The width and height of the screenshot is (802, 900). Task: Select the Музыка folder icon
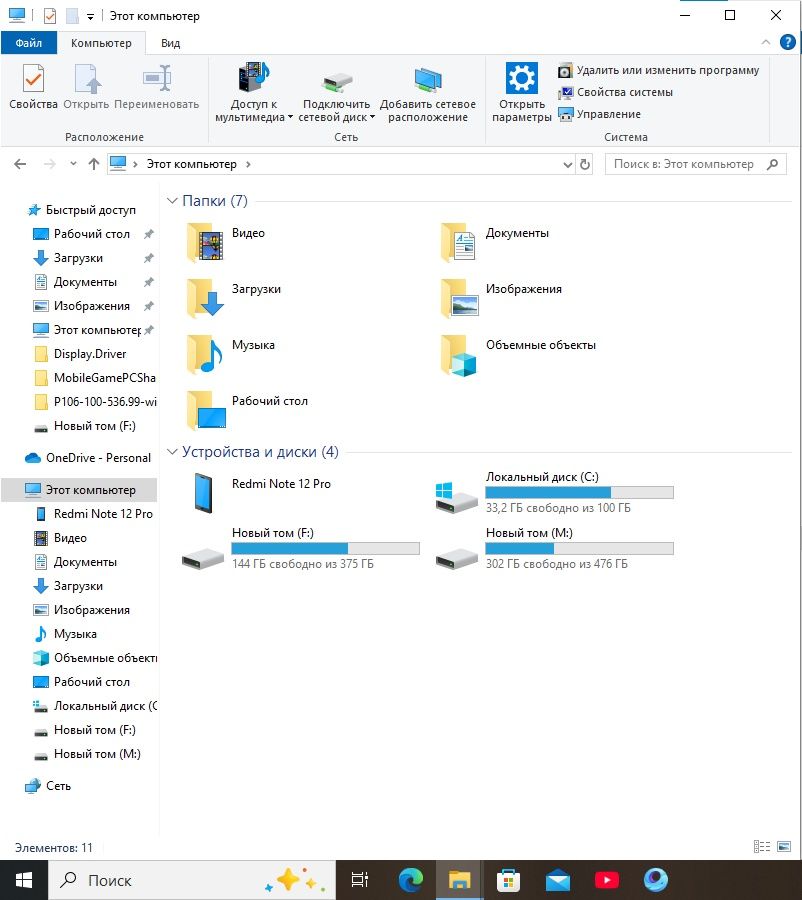click(206, 354)
